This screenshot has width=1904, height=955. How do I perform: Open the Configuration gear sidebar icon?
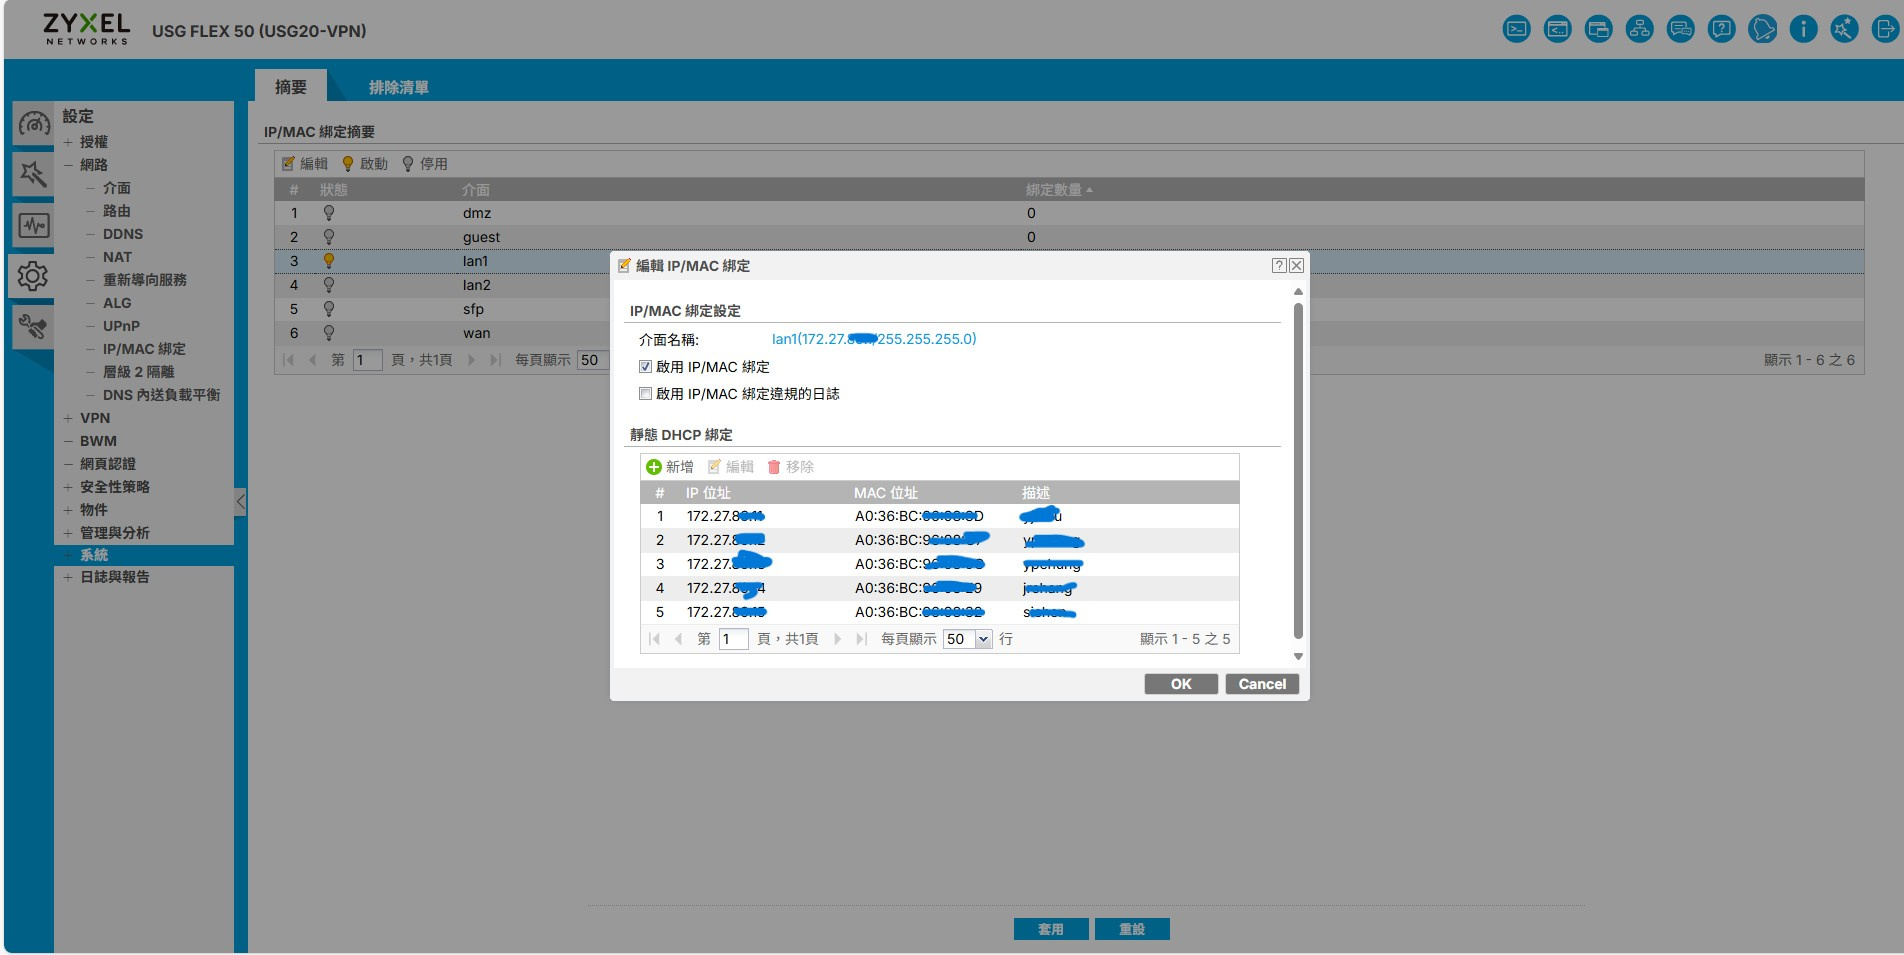pos(33,276)
